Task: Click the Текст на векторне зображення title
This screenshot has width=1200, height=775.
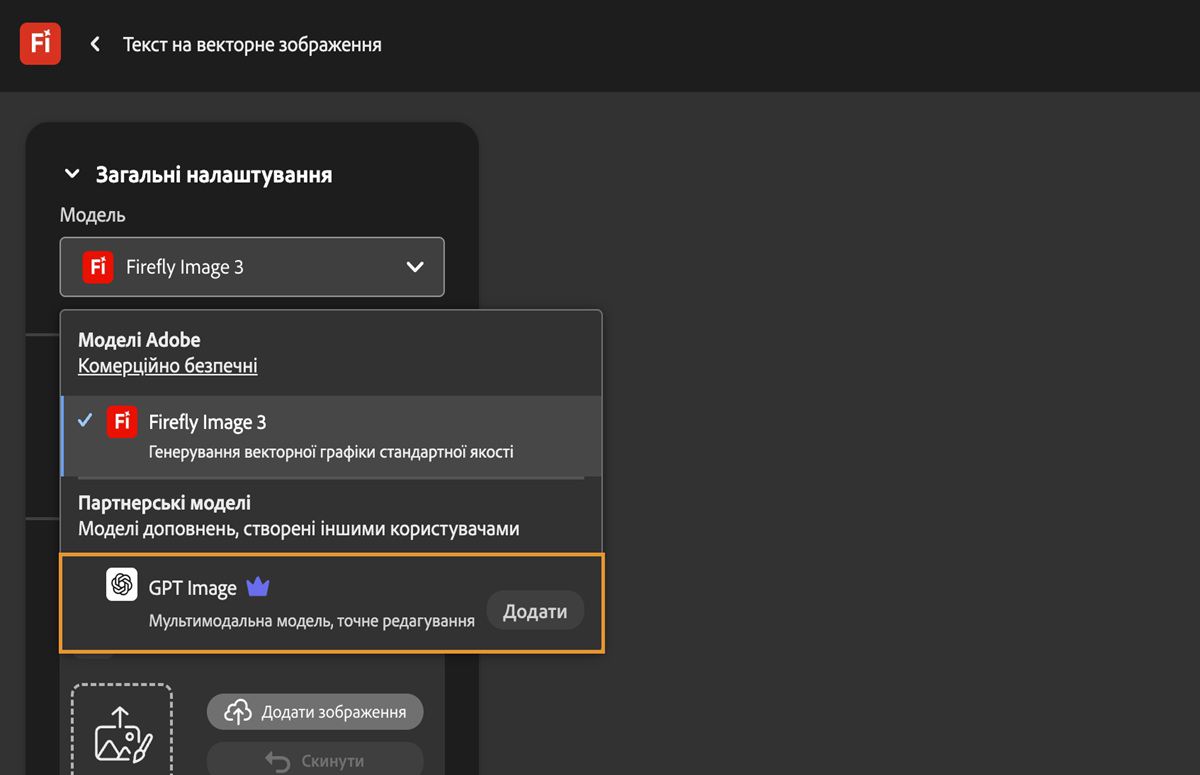Action: [252, 44]
